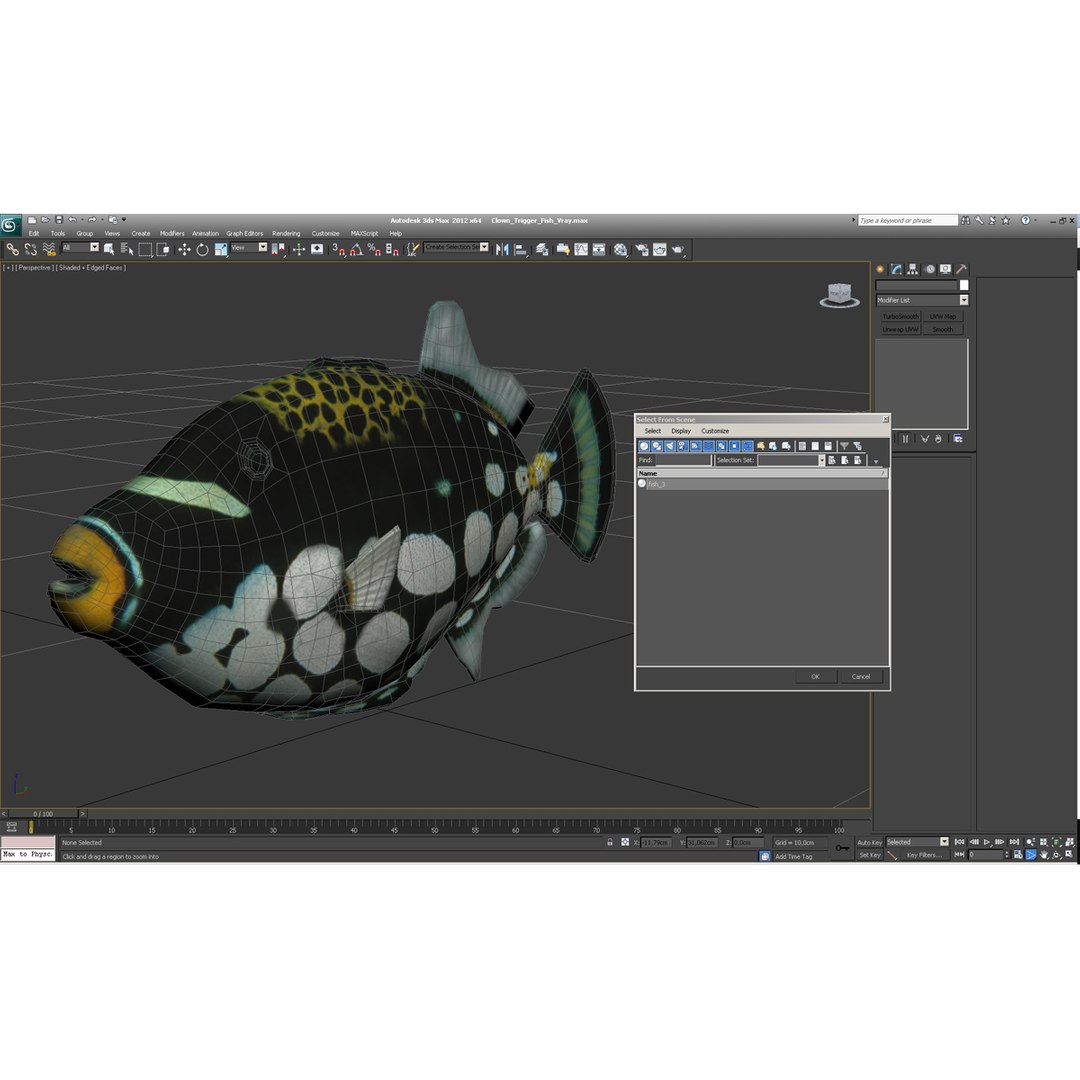The image size is (1080, 1080).
Task: Open the Display command panel tab
Action: 945,269
